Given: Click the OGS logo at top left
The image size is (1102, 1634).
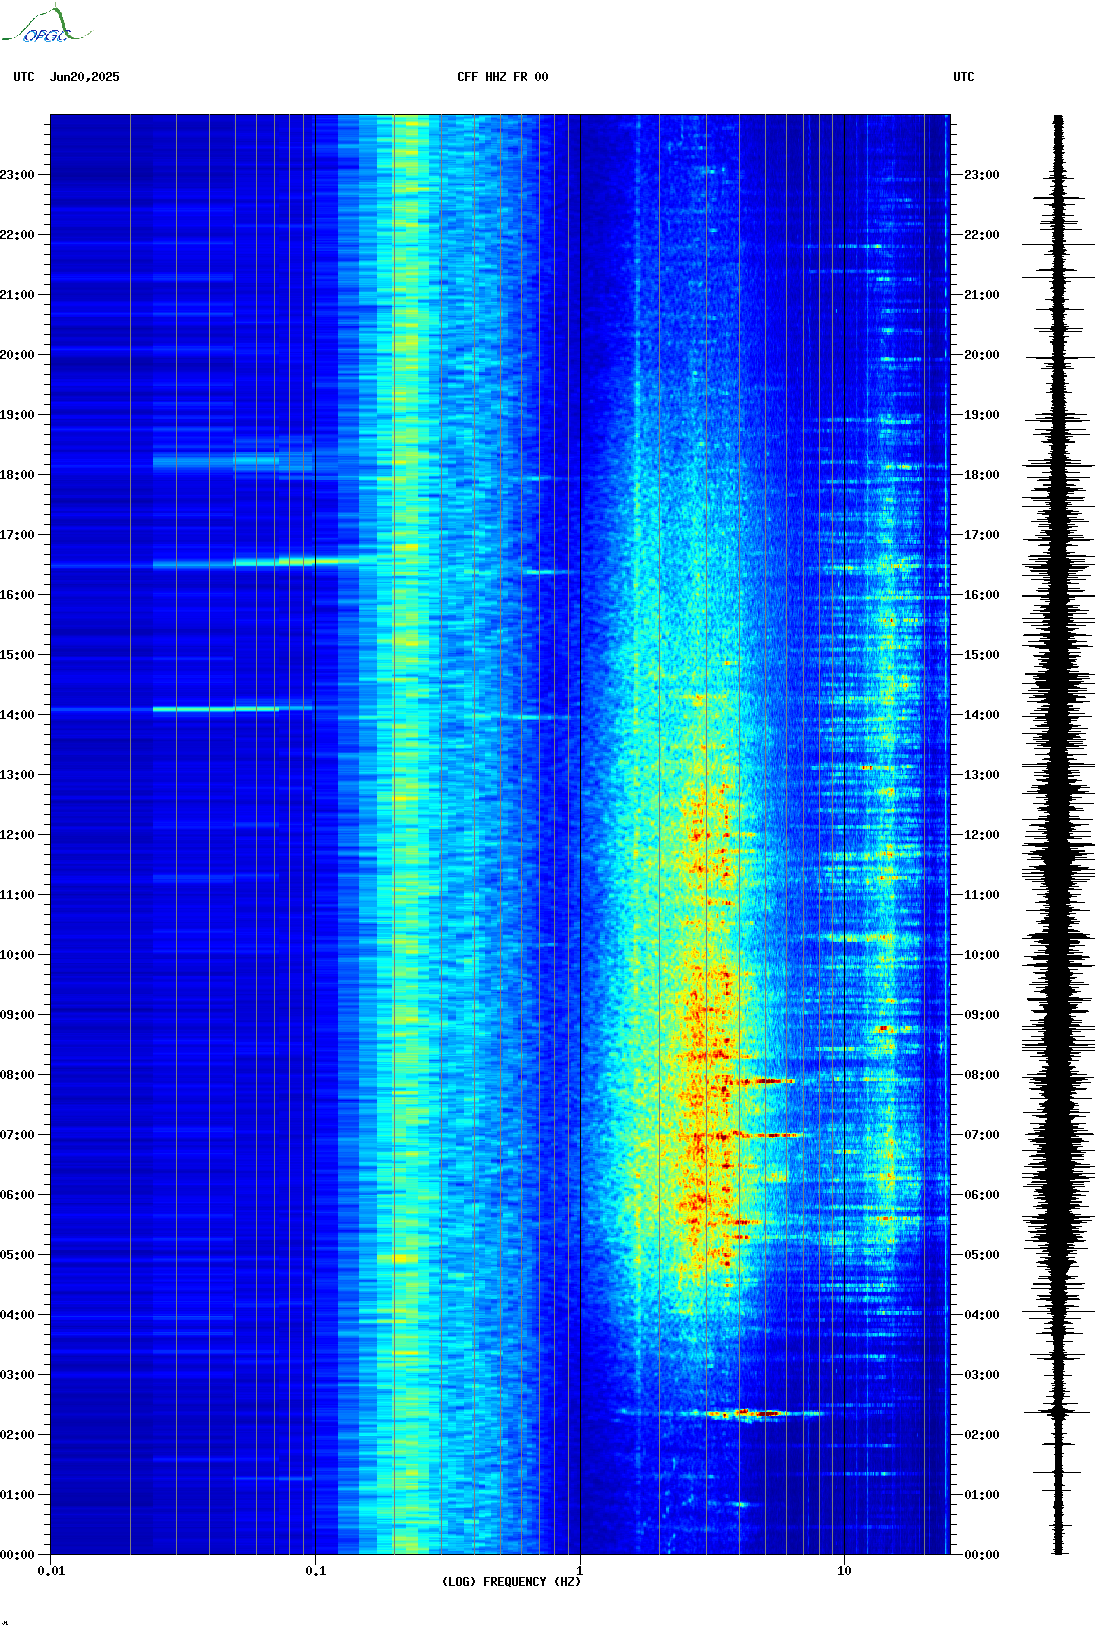Looking at the screenshot, I should tap(46, 25).
